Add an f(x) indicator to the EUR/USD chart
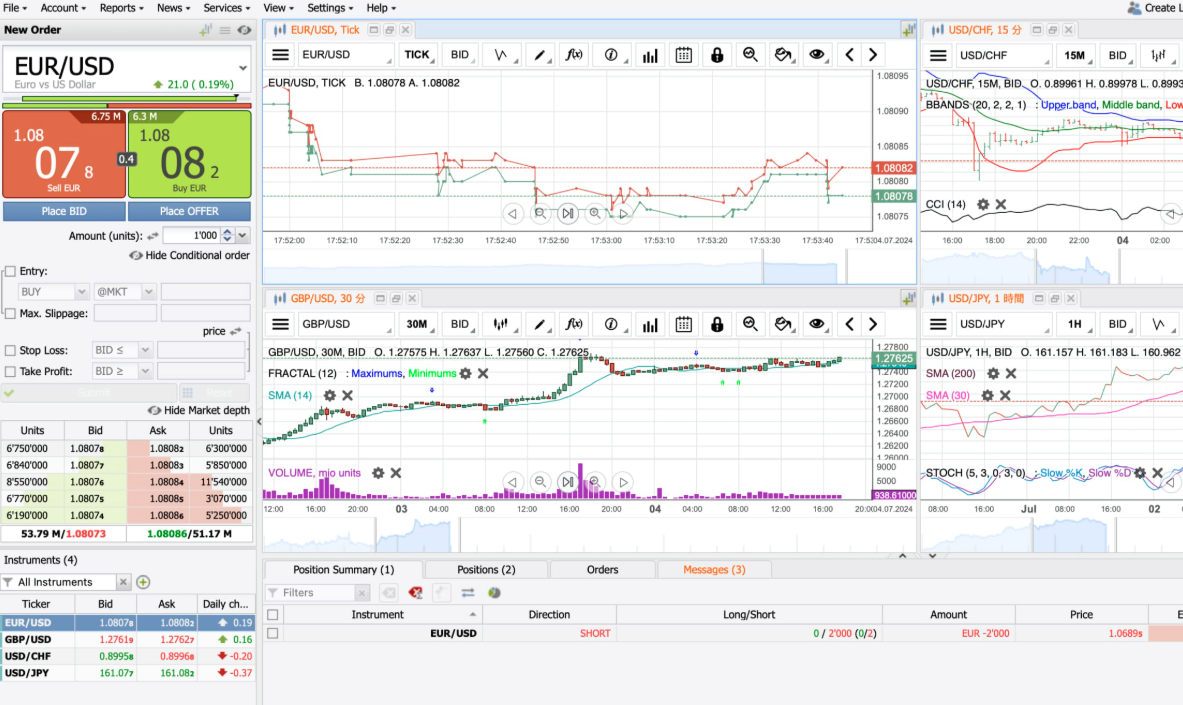1183x705 pixels. point(573,55)
